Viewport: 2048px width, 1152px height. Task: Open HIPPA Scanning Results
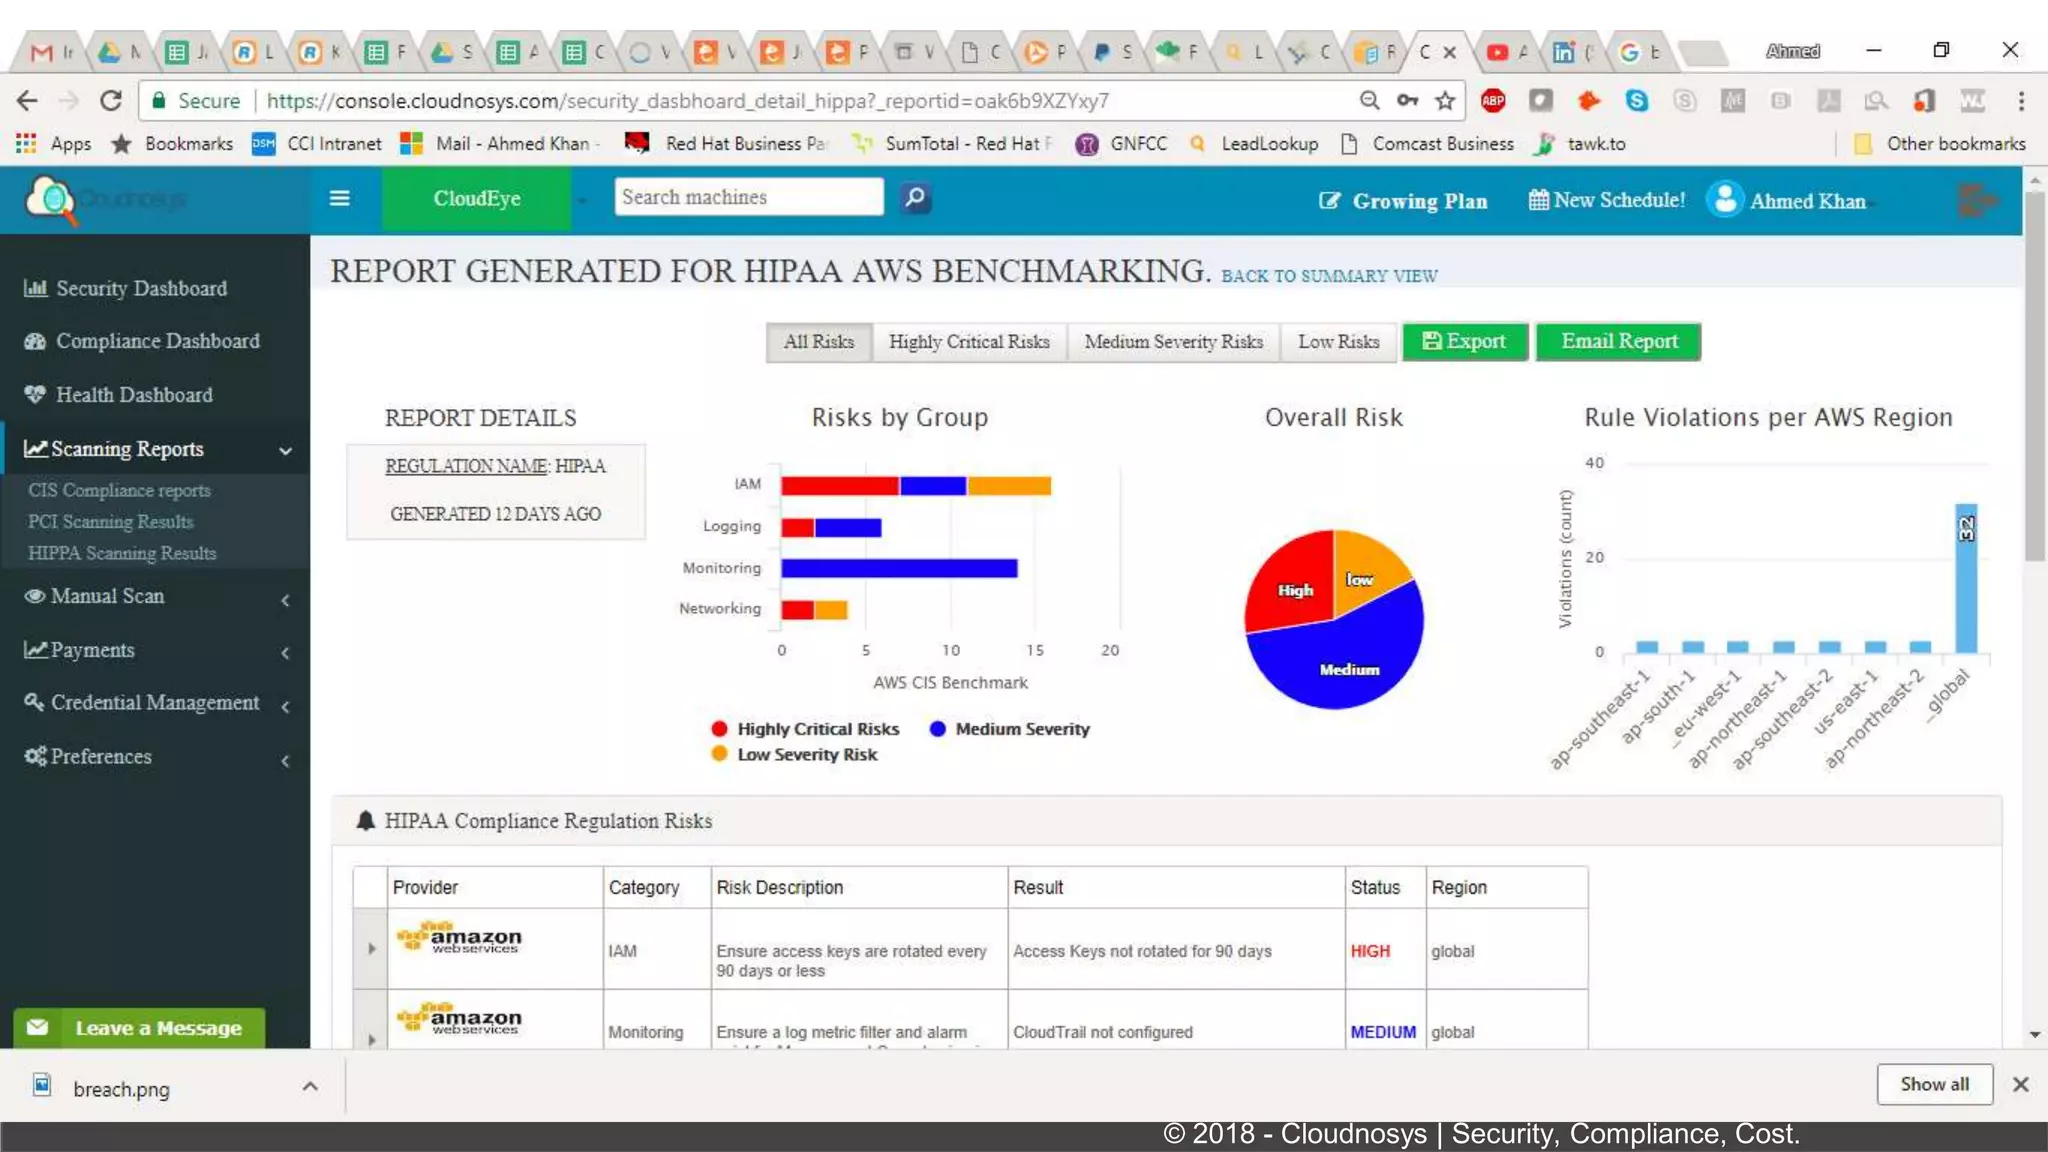[122, 553]
